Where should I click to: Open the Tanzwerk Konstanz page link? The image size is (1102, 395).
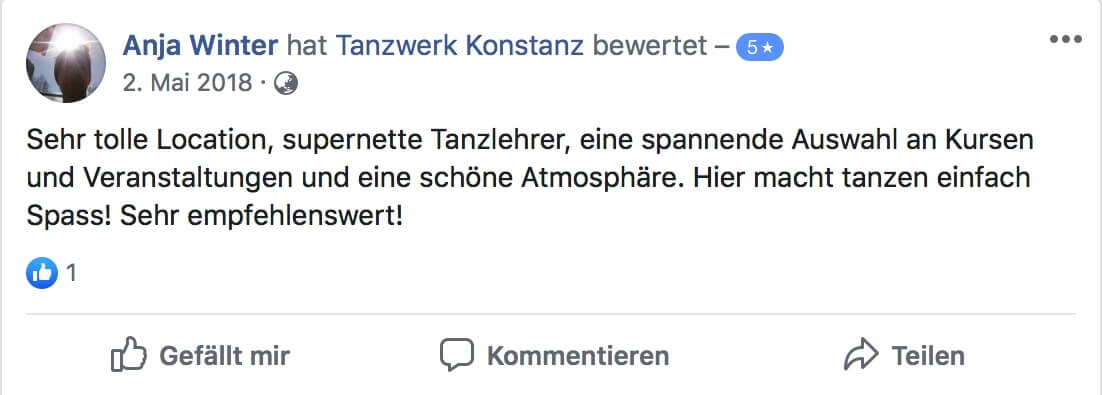[x=460, y=46]
